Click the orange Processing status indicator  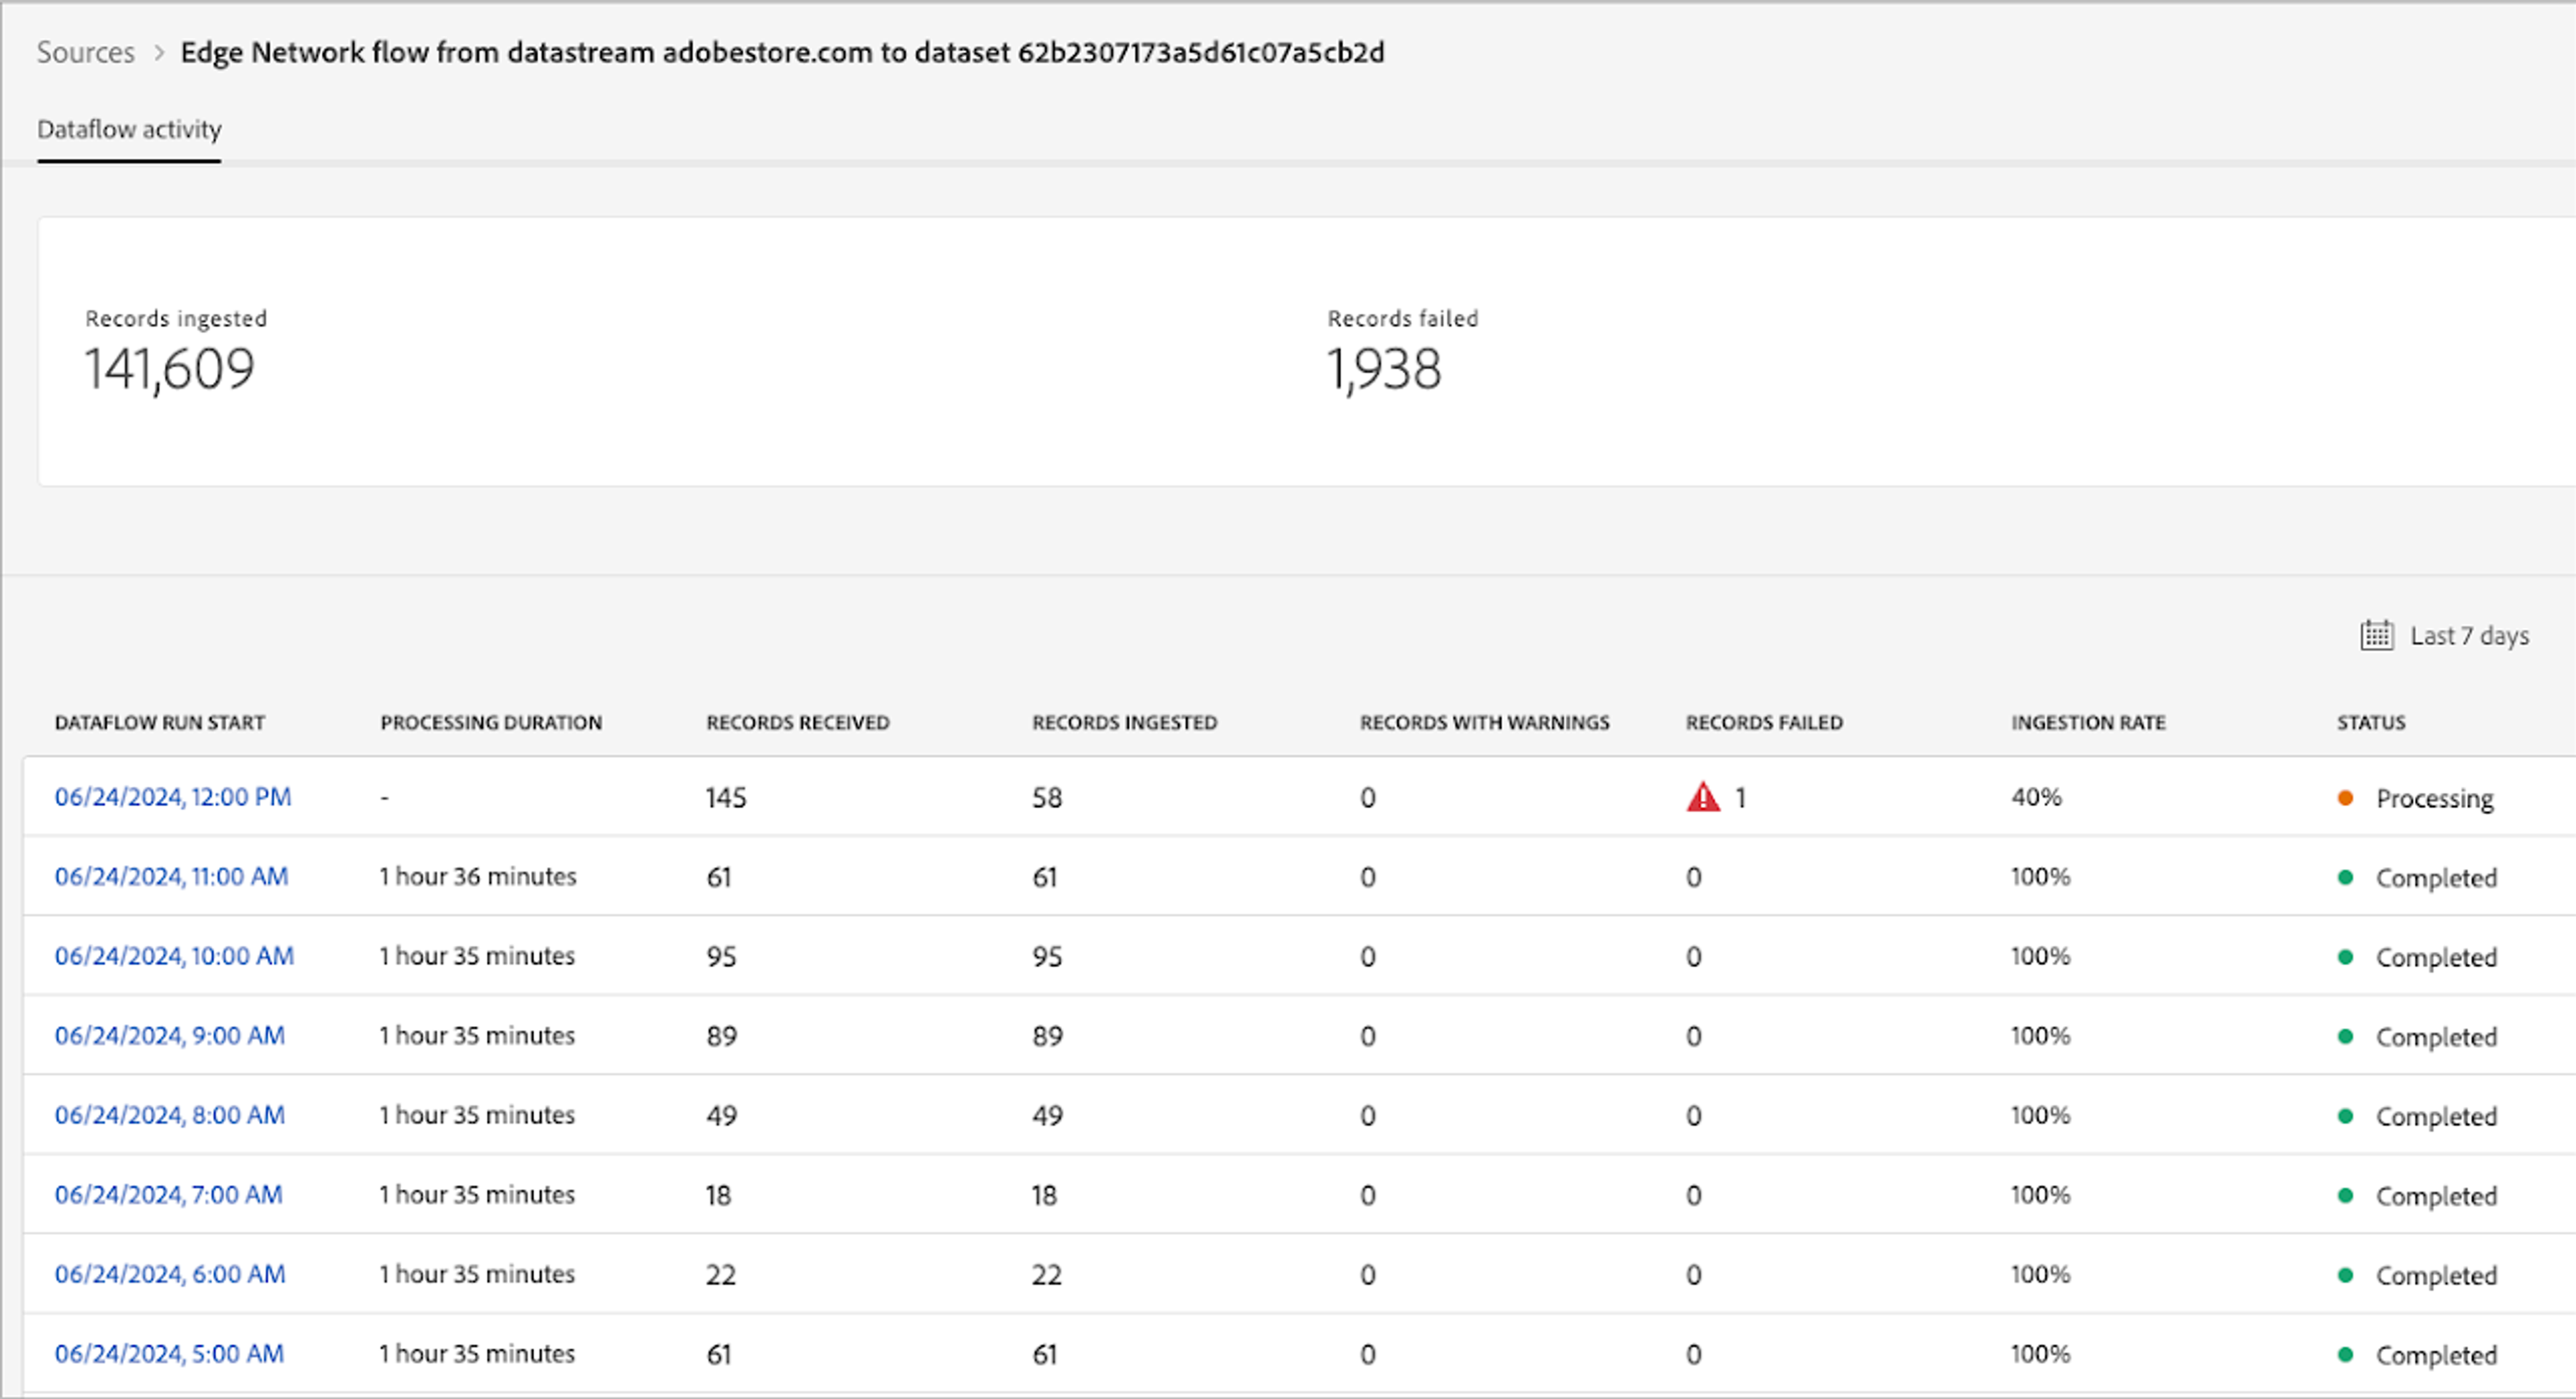pos(2345,798)
